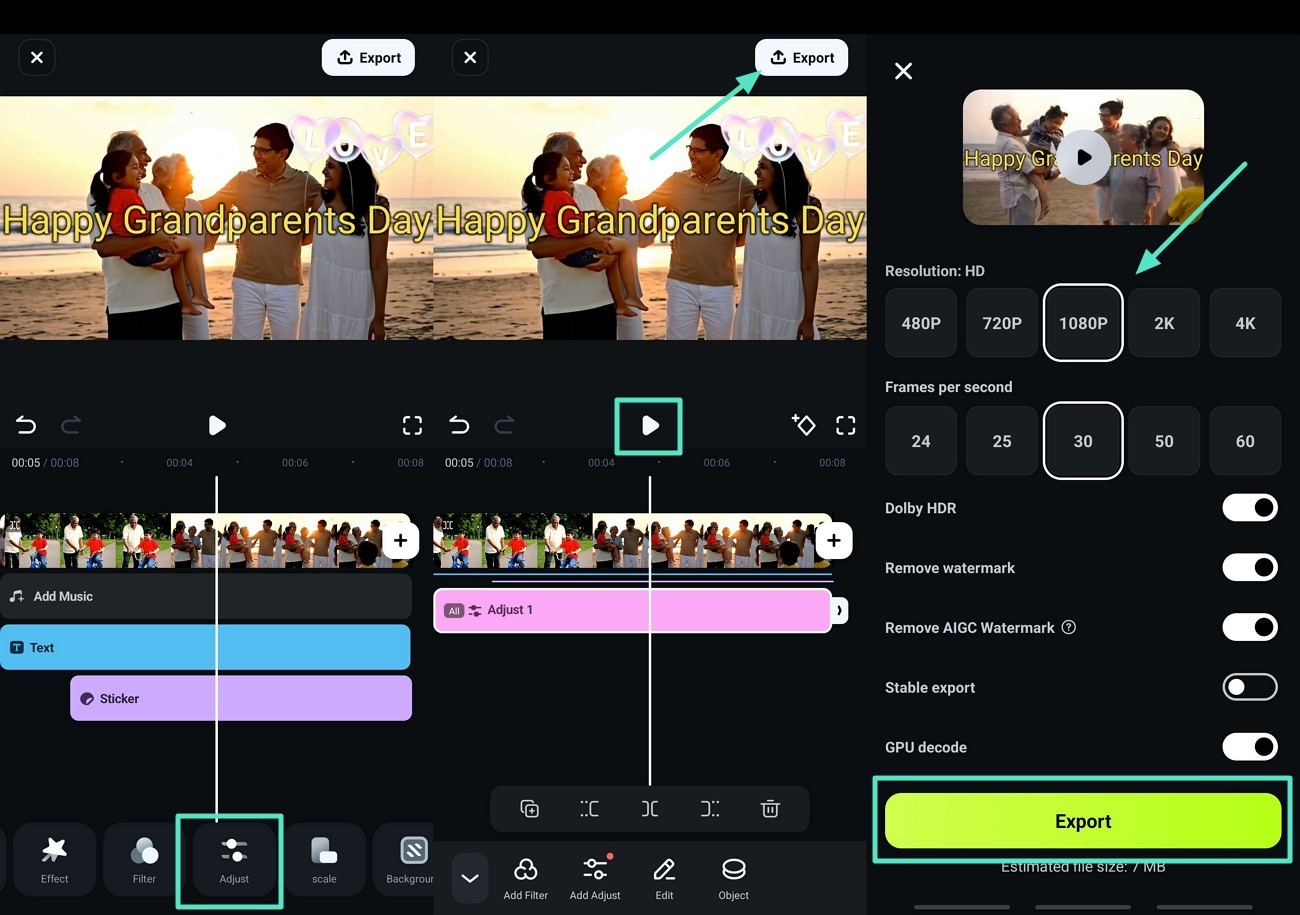This screenshot has width=1300, height=915.
Task: Select 1080P resolution
Action: click(1083, 323)
